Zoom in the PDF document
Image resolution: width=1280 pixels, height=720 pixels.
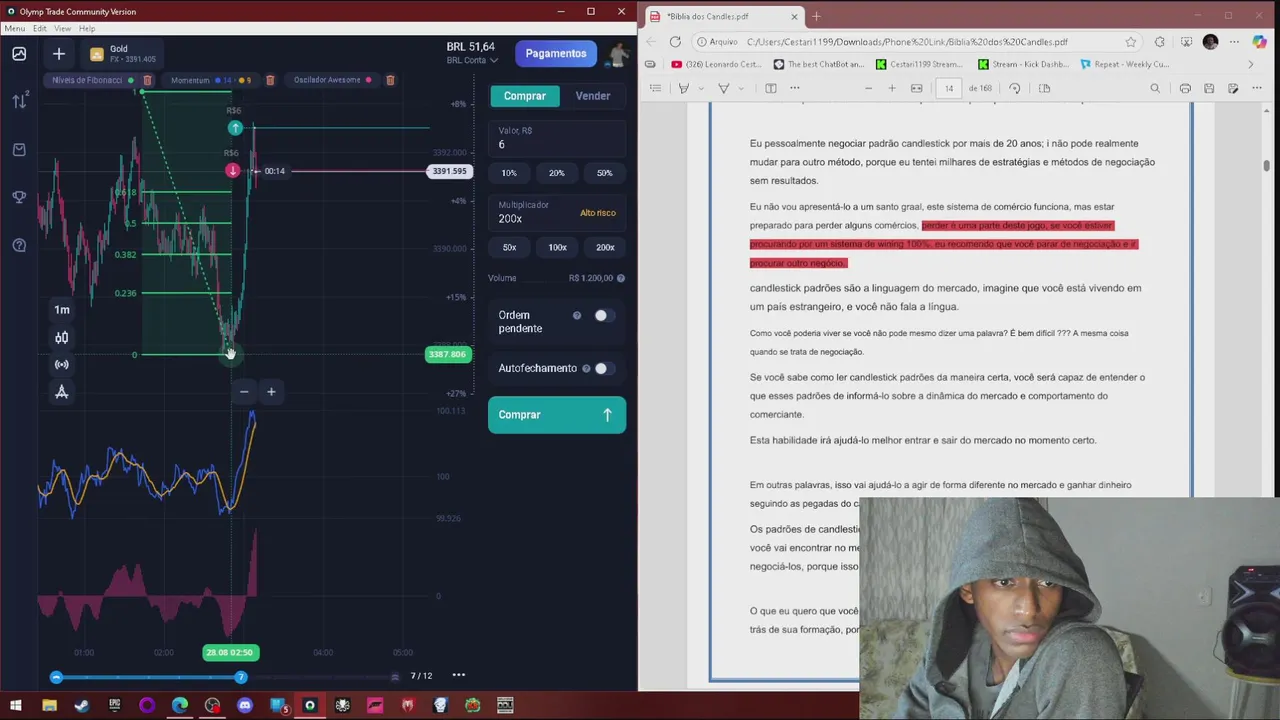coord(892,88)
